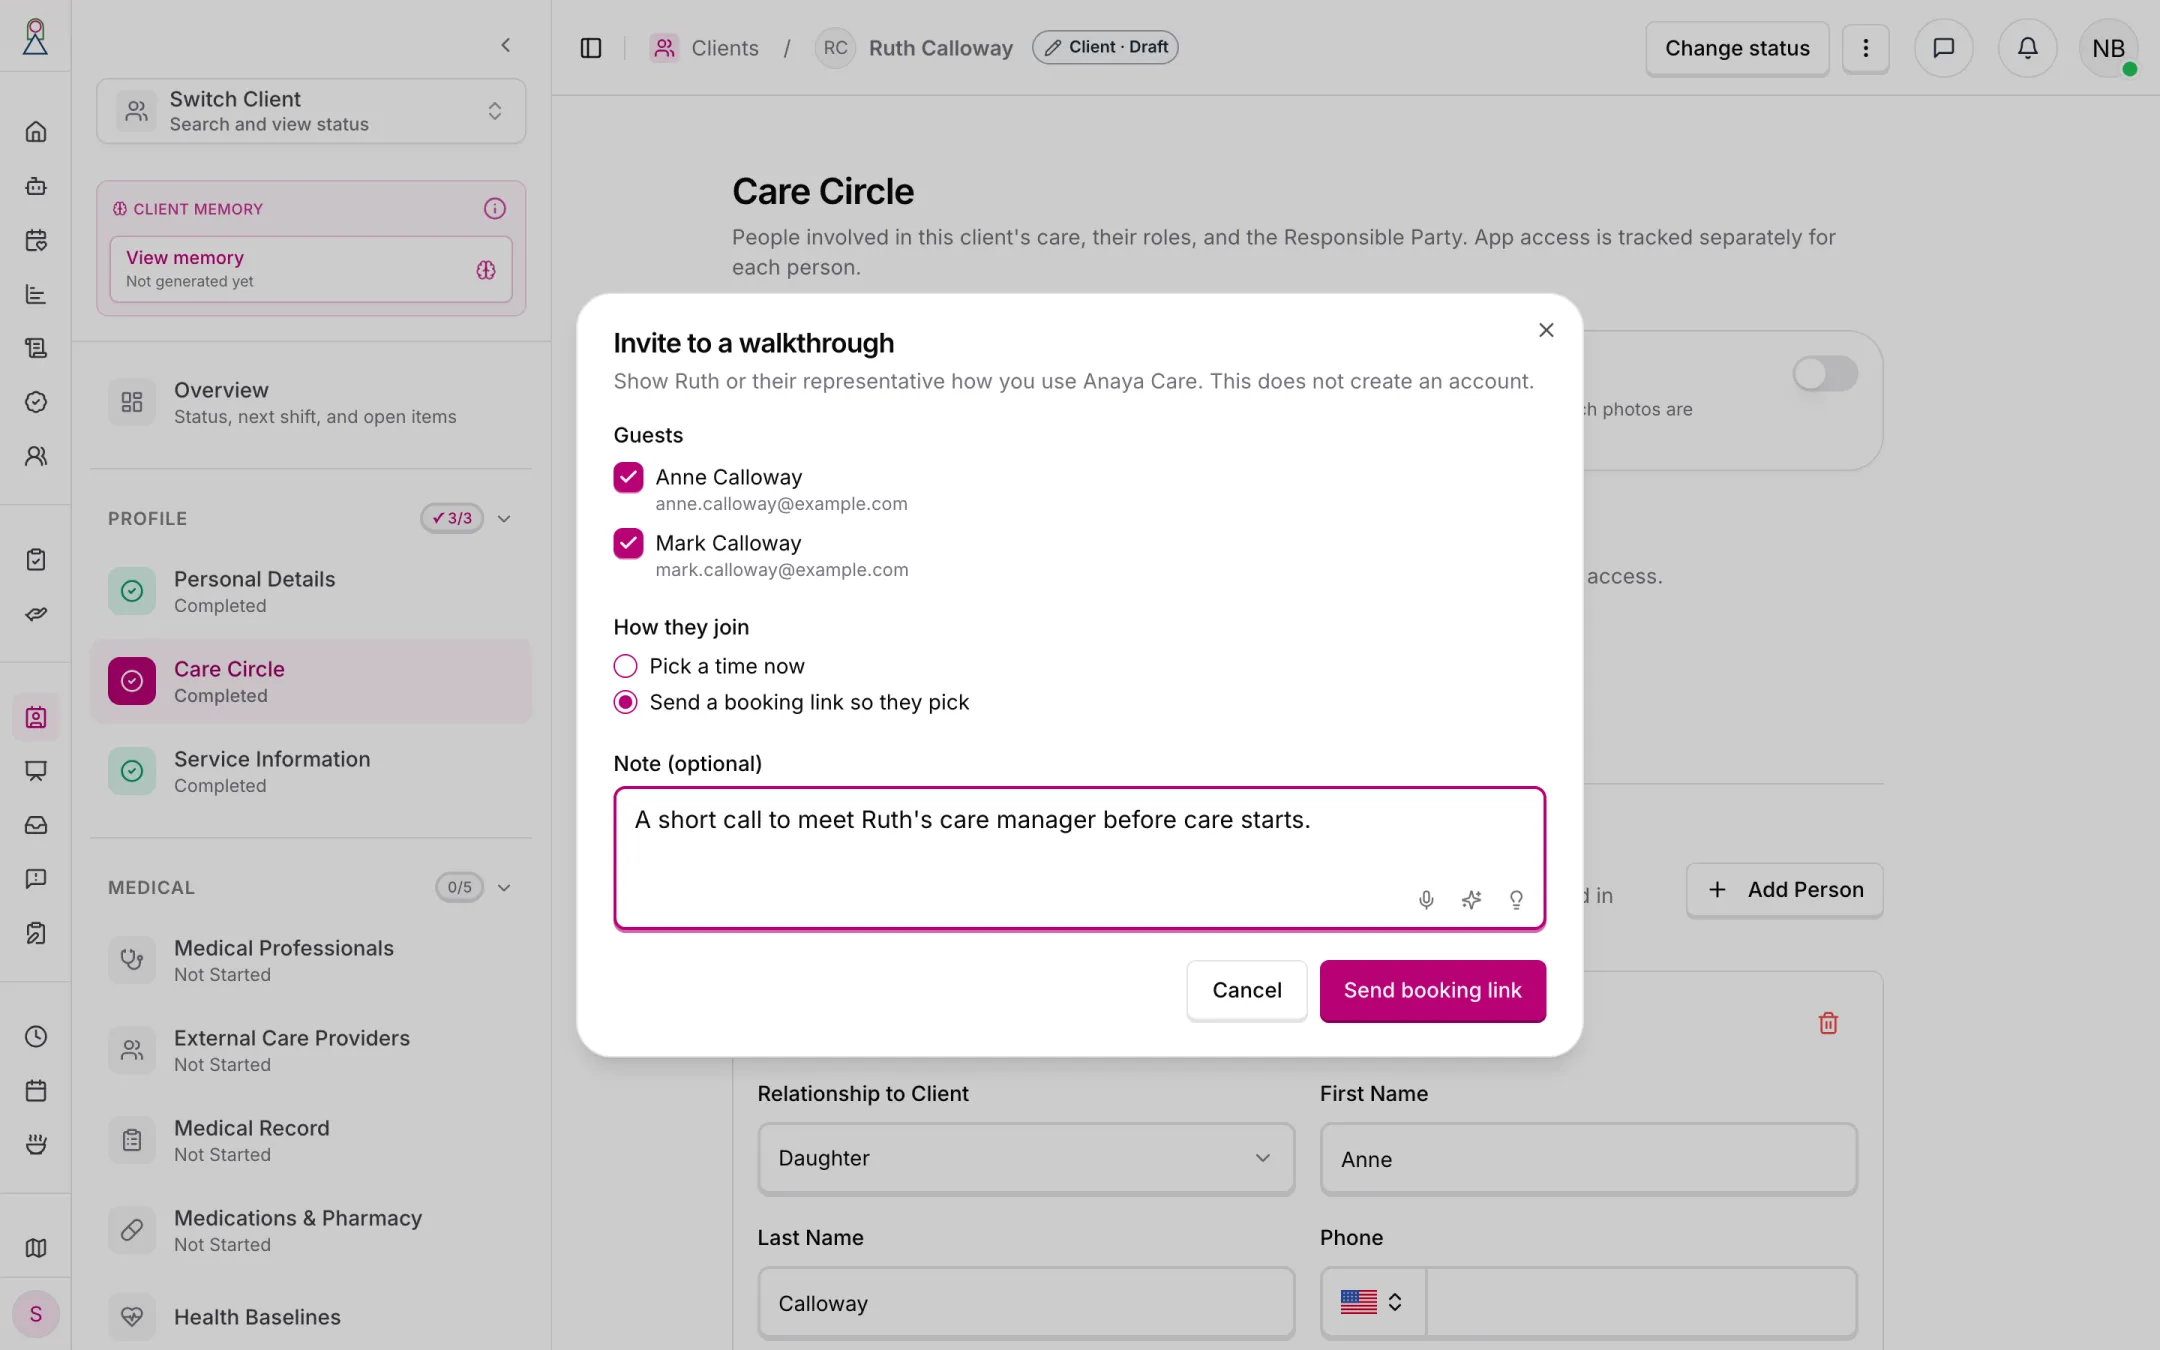
Task: Select Send a booking link so they pick
Action: point(625,702)
